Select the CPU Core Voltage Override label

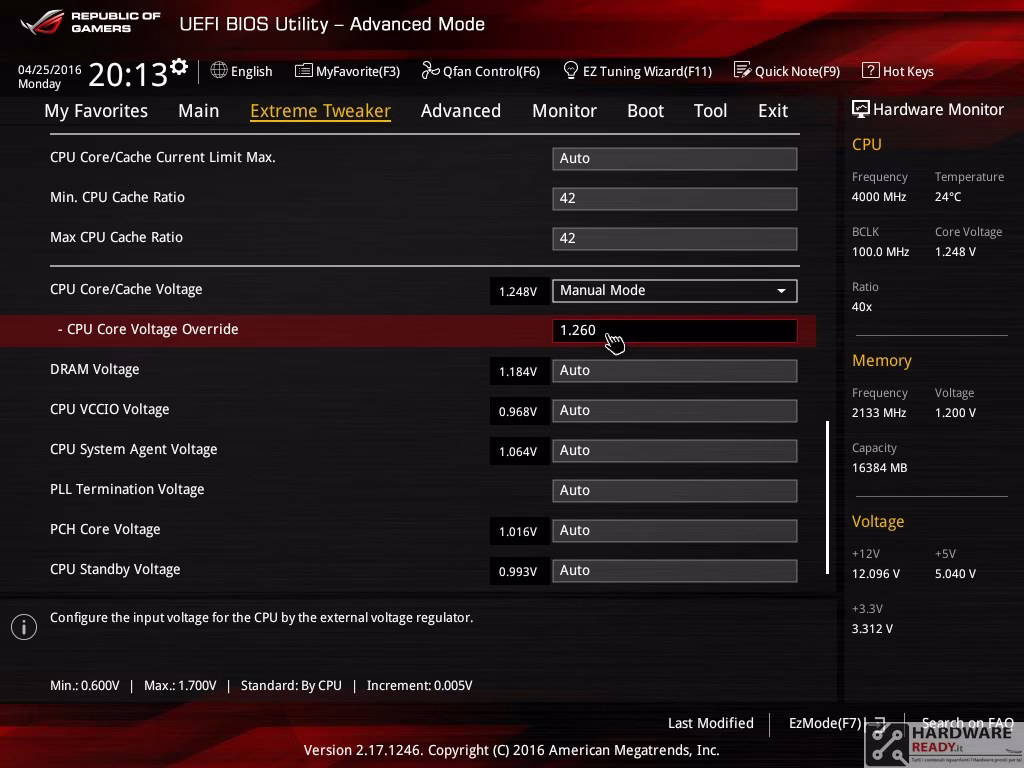click(153, 329)
